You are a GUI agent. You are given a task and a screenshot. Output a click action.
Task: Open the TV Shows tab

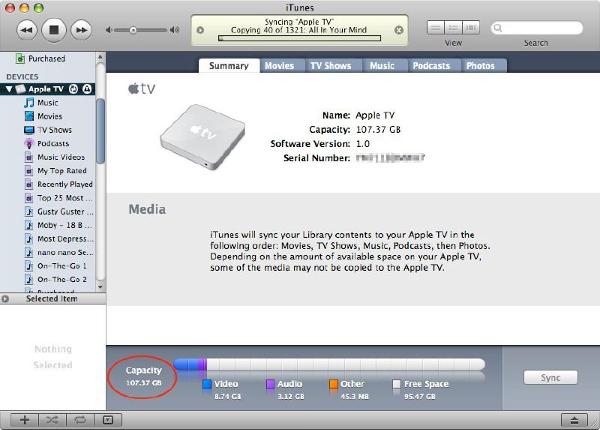click(x=331, y=66)
